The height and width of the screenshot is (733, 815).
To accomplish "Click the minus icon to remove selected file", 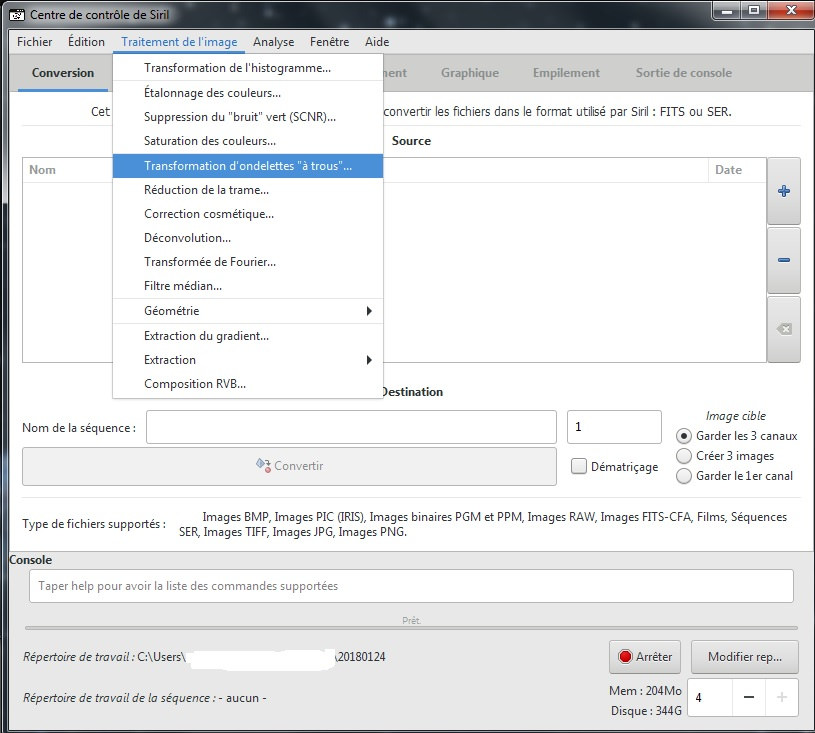I will pos(784,260).
